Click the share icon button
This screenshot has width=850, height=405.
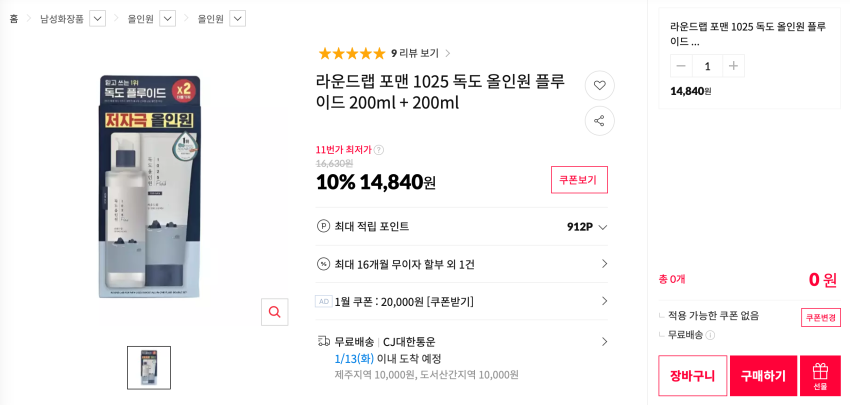(599, 121)
